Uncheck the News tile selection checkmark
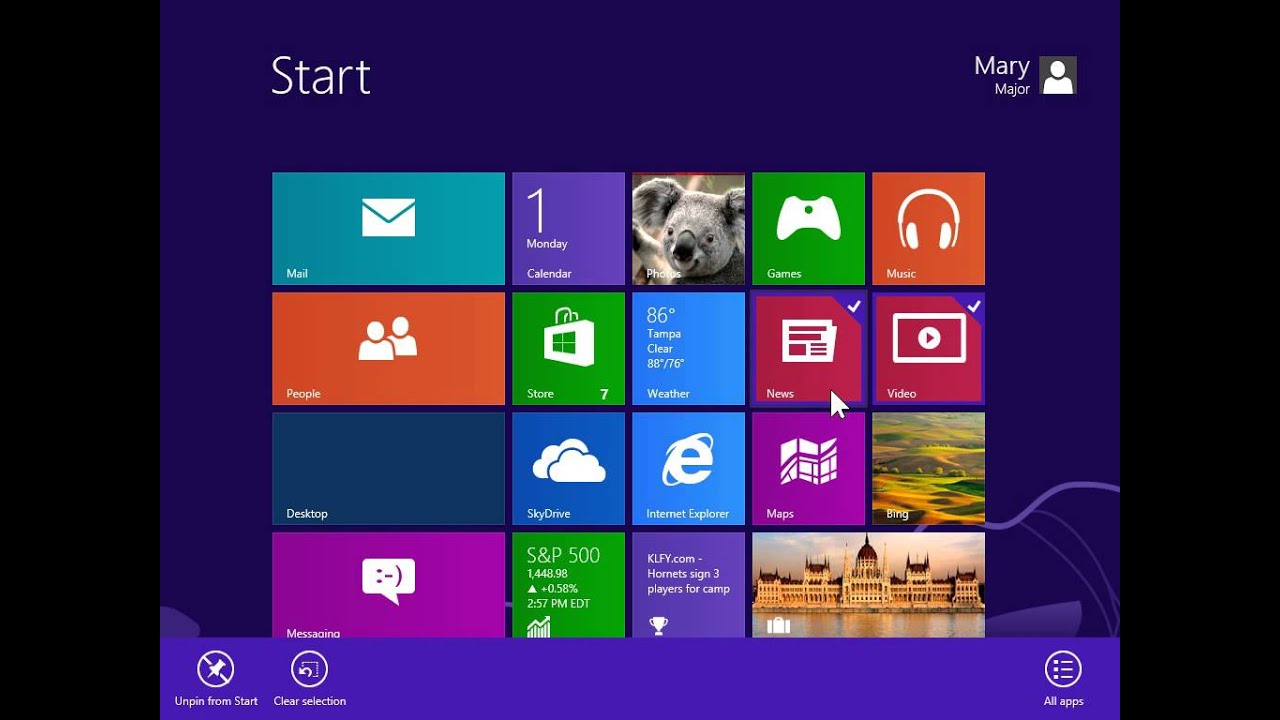Image resolution: width=1280 pixels, height=720 pixels. (853, 307)
